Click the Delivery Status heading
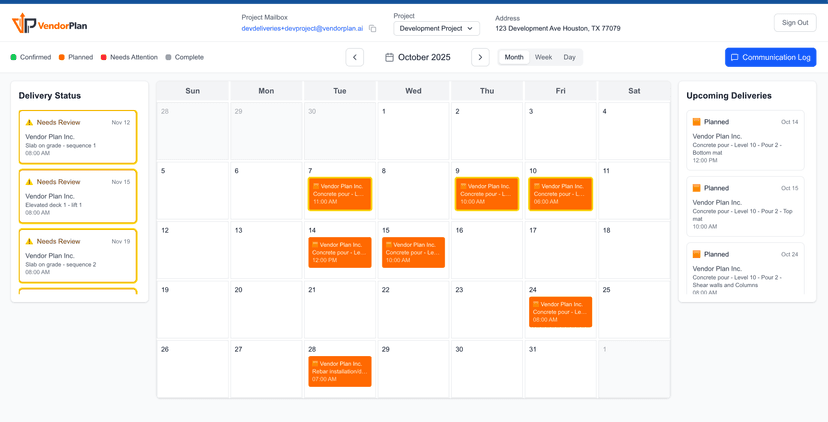The width and height of the screenshot is (828, 422). point(50,96)
